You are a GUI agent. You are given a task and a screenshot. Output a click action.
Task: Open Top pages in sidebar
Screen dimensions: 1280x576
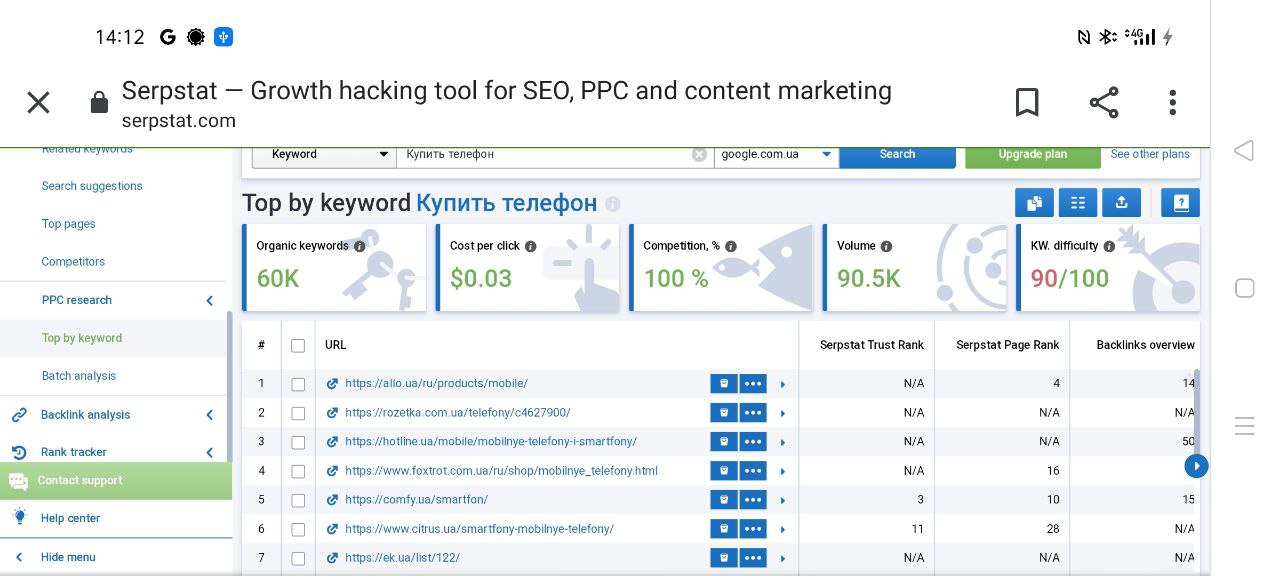coord(69,224)
